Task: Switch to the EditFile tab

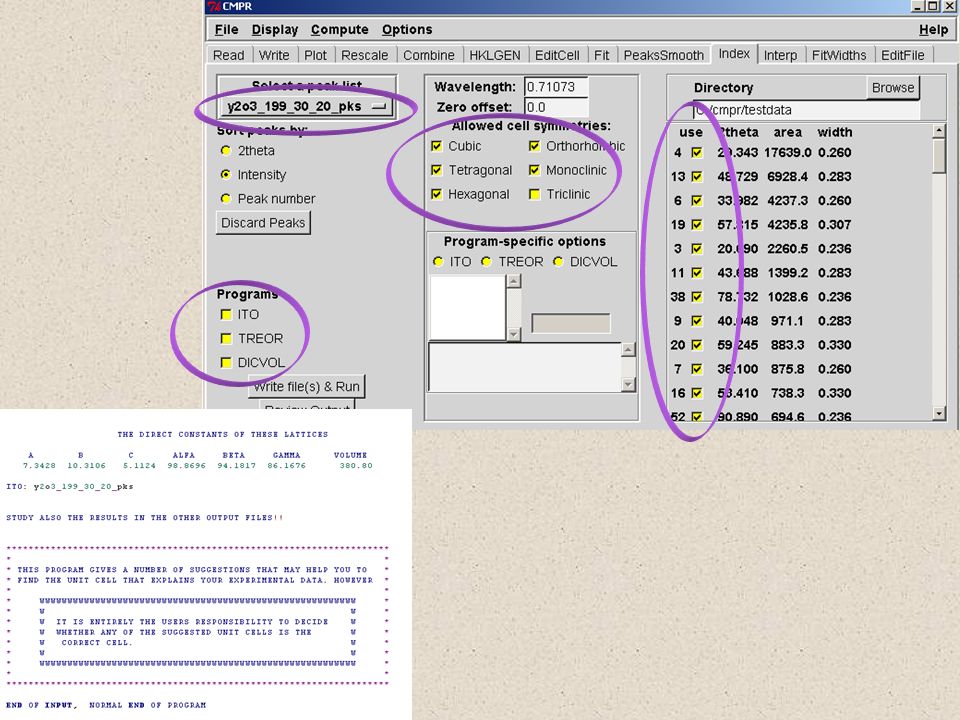Action: tap(902, 55)
